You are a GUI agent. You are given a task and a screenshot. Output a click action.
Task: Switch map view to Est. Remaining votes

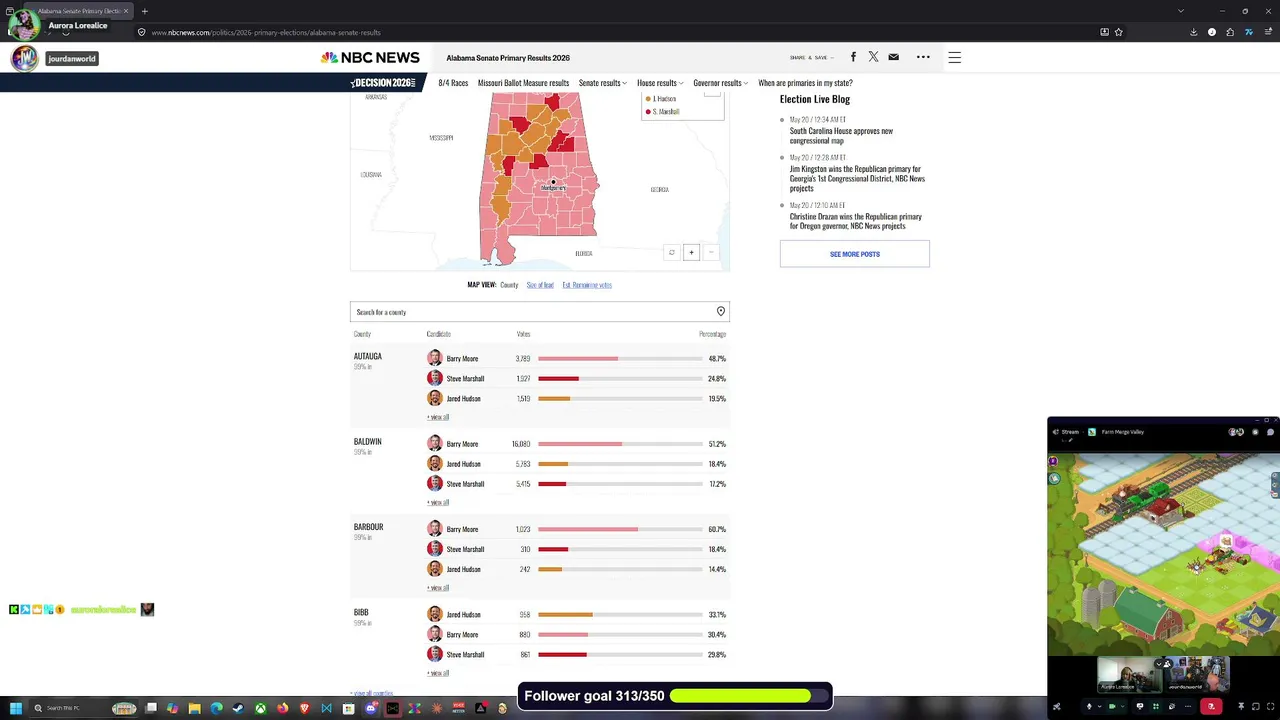coord(587,285)
